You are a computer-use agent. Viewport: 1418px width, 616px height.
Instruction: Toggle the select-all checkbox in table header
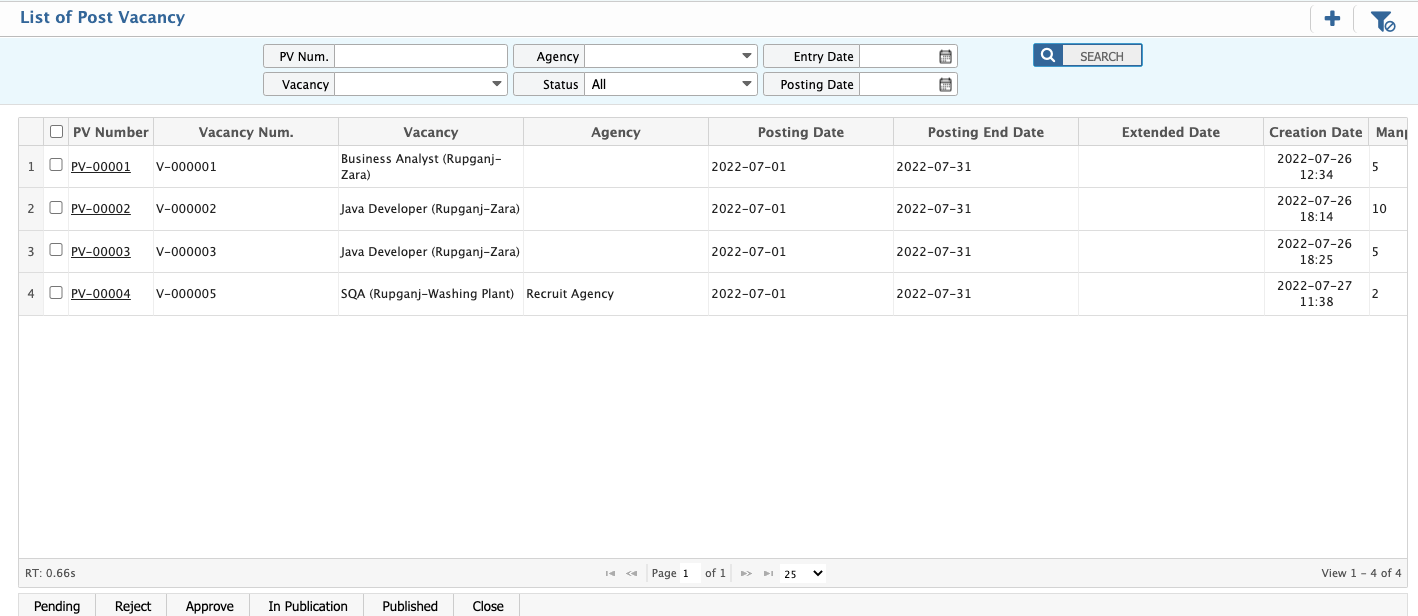pos(56,131)
